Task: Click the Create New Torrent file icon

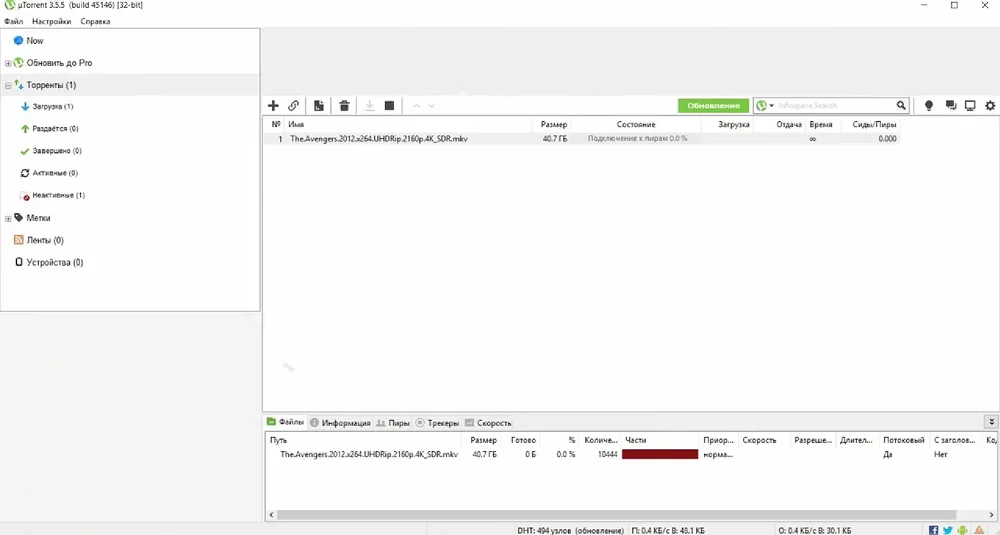Action: (319, 105)
